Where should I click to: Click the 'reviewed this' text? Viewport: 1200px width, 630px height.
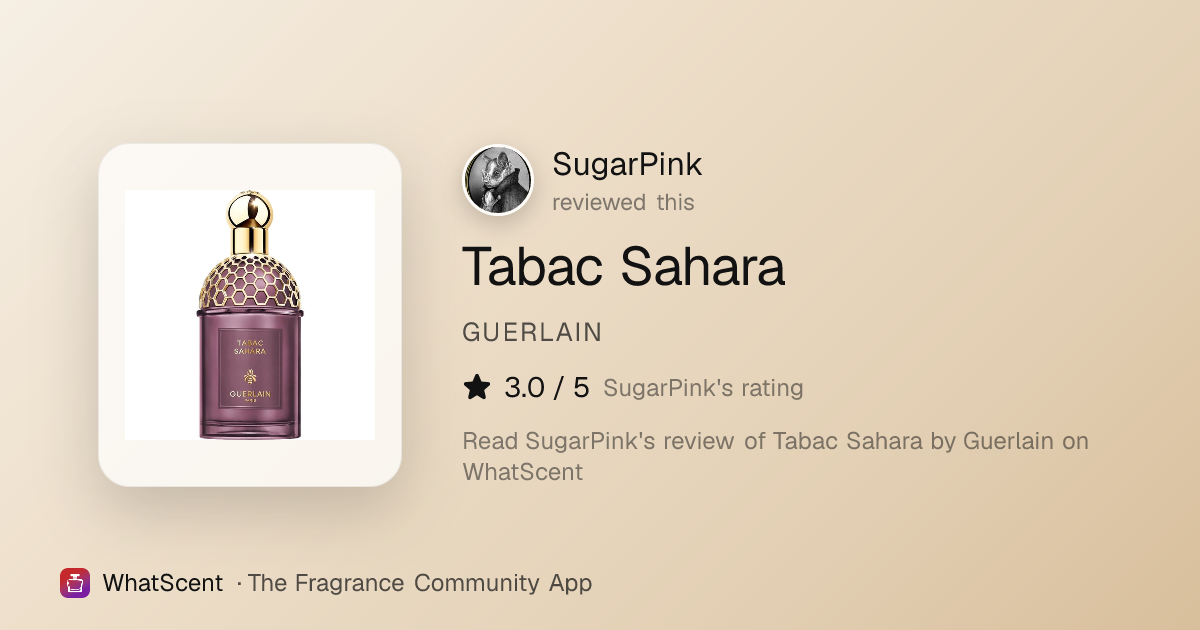[x=623, y=202]
